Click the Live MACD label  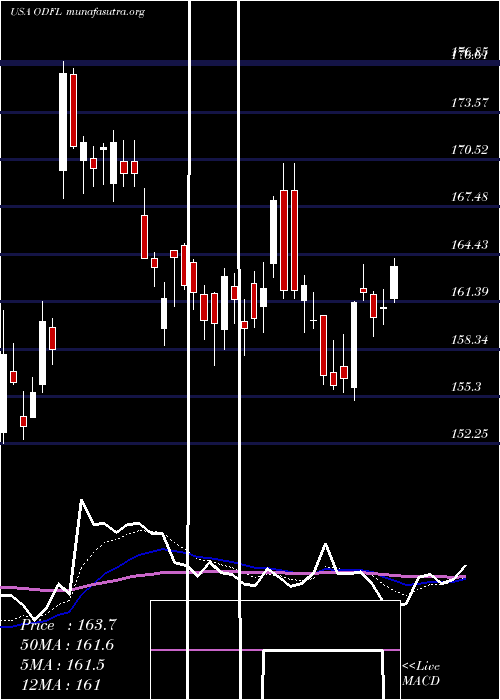pos(421,673)
